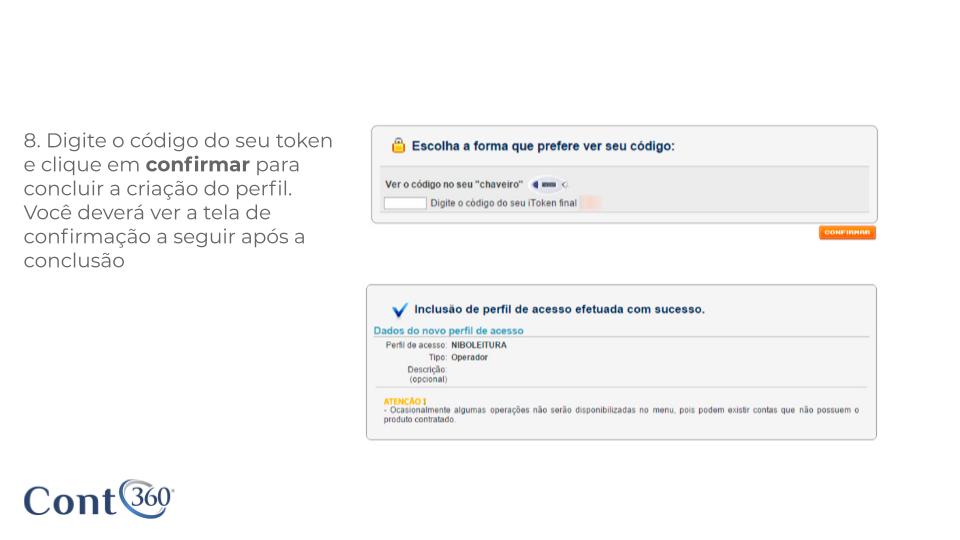Click the yellow padlock icon

pos(398,146)
